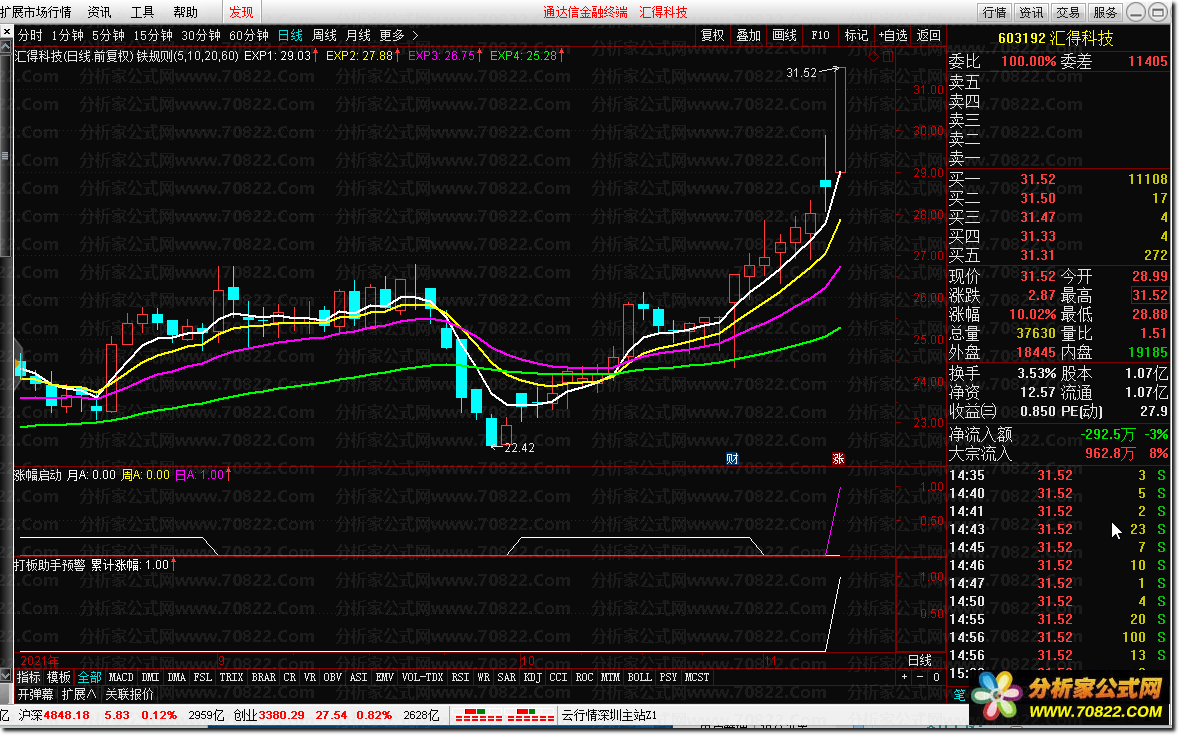Switch to the MCST indicator
This screenshot has height=736, width=1181.
(697, 677)
